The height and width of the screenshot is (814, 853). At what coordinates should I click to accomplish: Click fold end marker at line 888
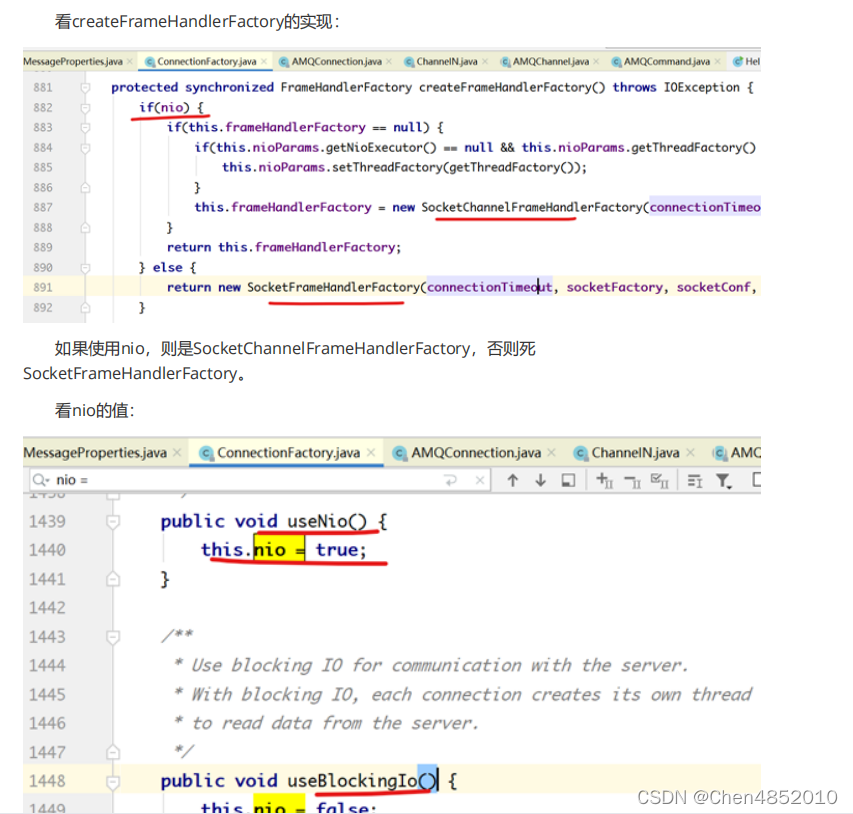tap(85, 228)
